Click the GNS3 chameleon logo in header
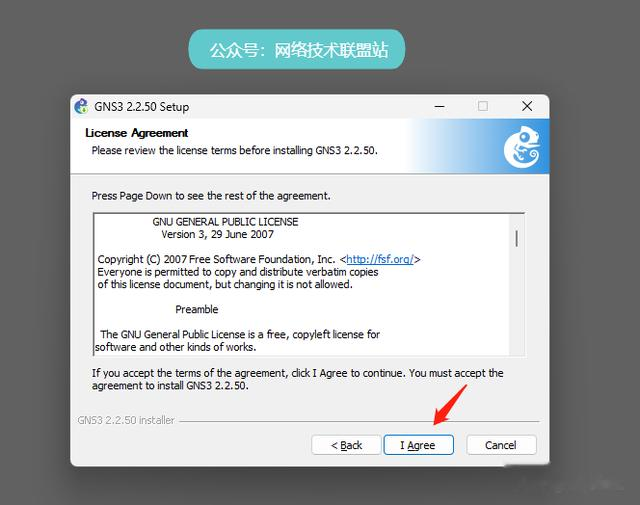Viewport: 640px width, 505px height. coord(522,147)
